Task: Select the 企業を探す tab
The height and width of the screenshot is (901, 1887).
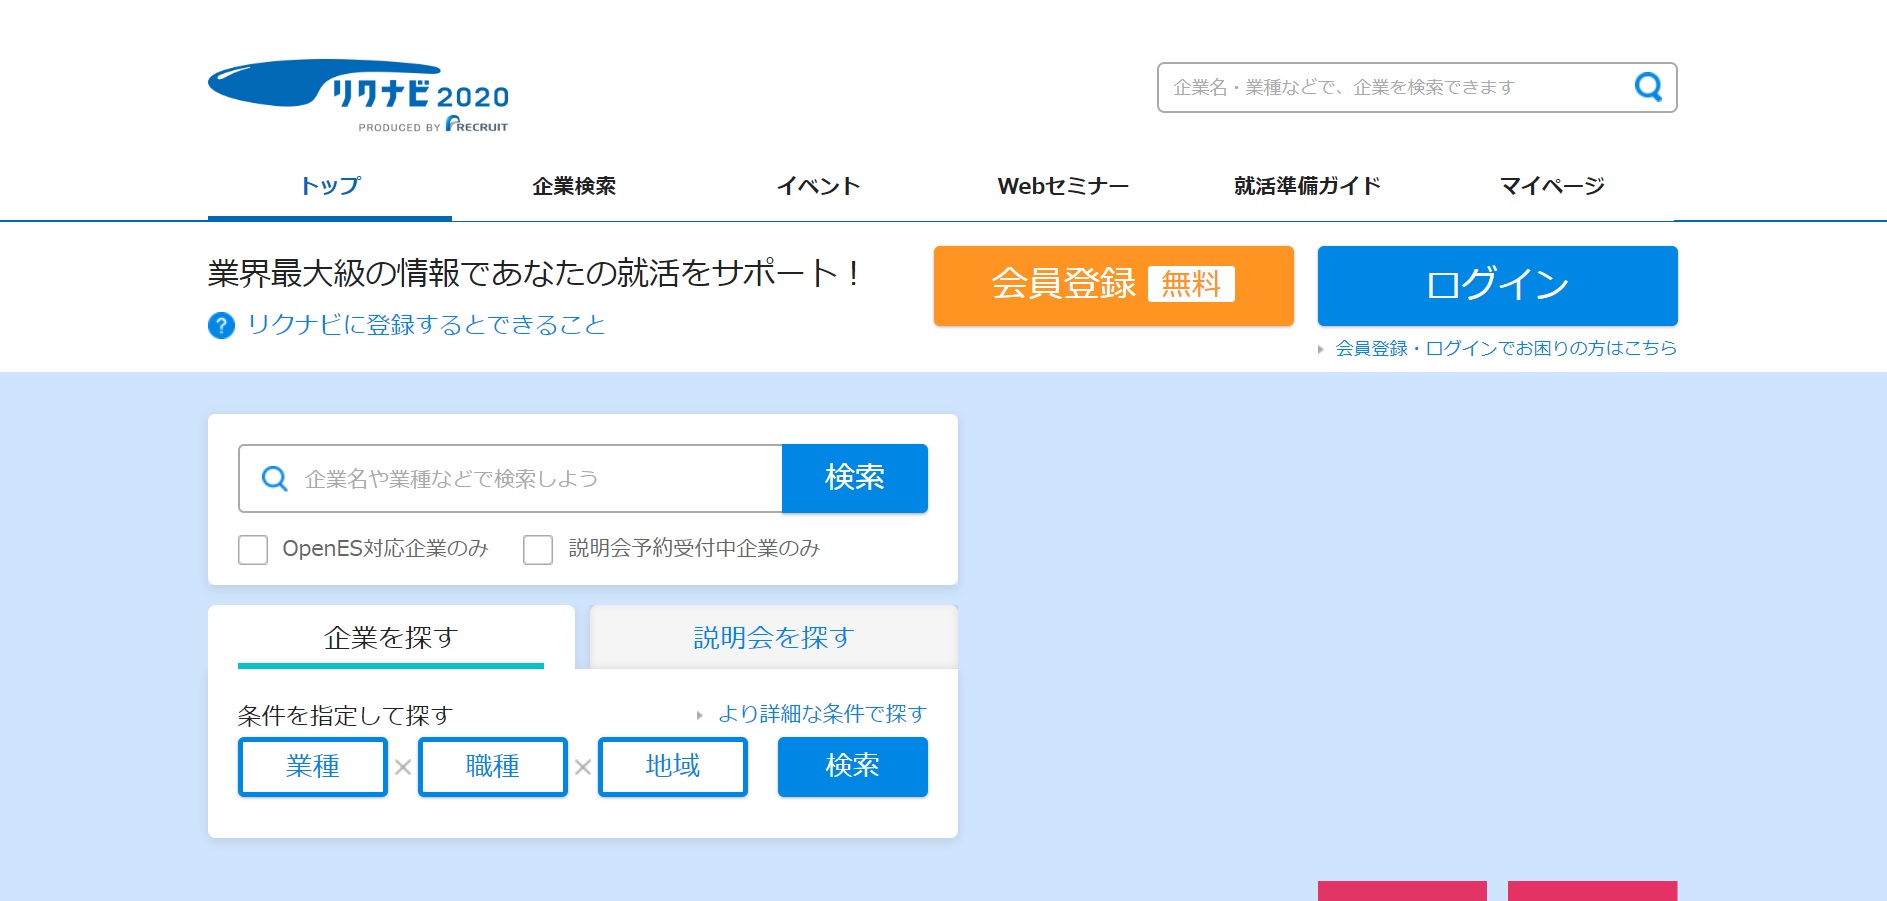Action: 391,638
